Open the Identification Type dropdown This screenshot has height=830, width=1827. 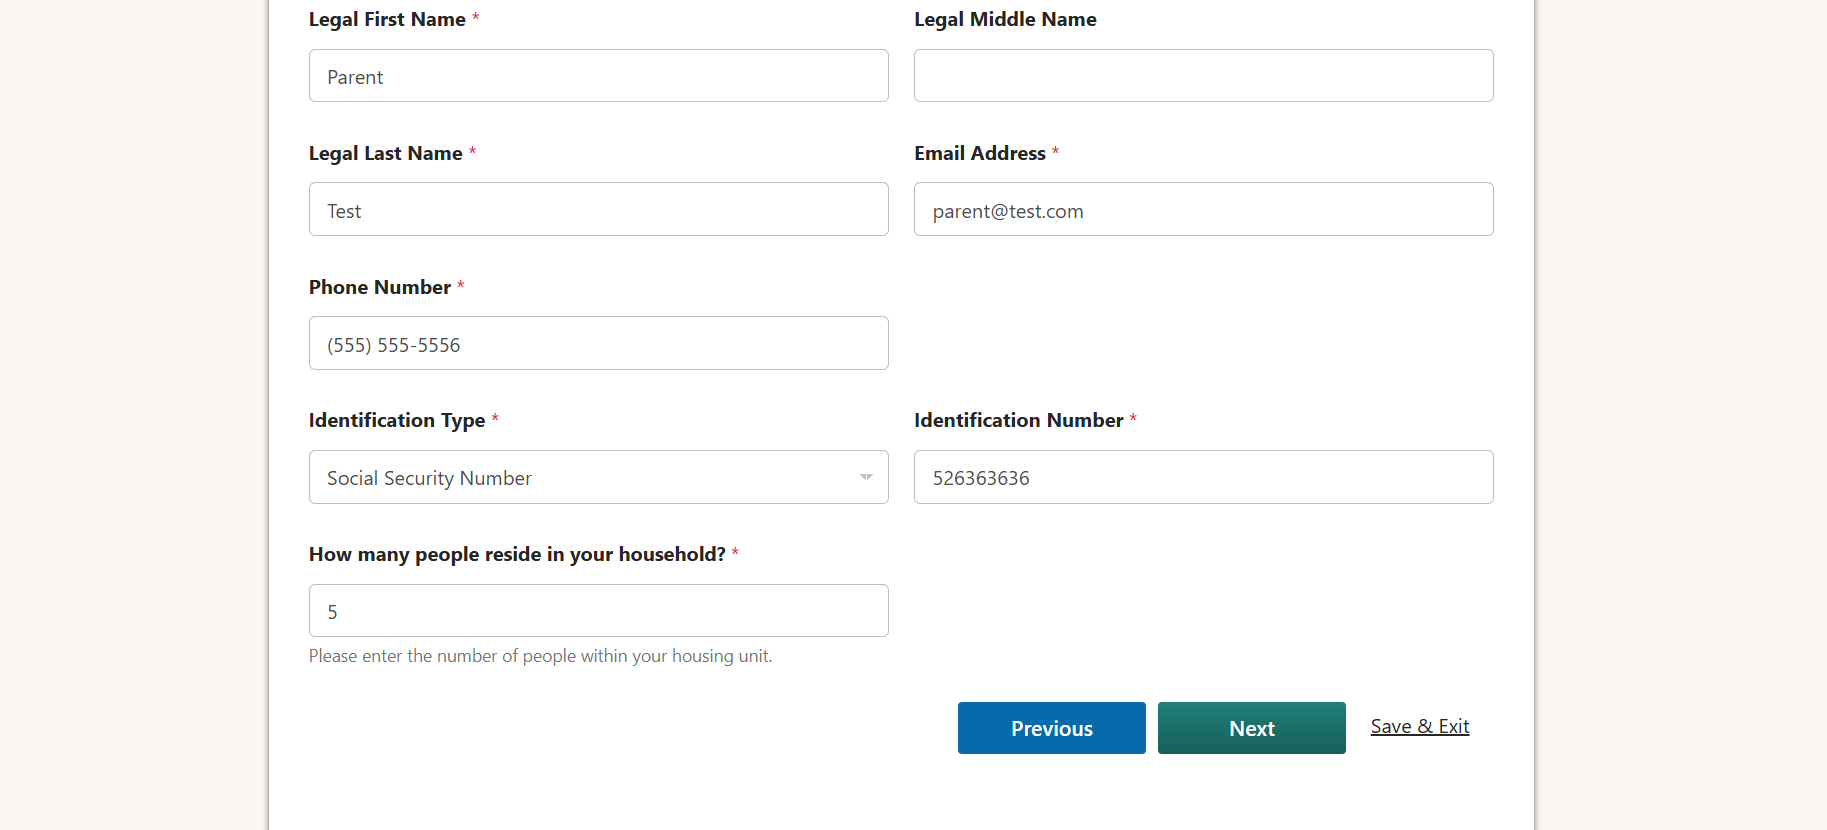pyautogui.click(x=598, y=478)
